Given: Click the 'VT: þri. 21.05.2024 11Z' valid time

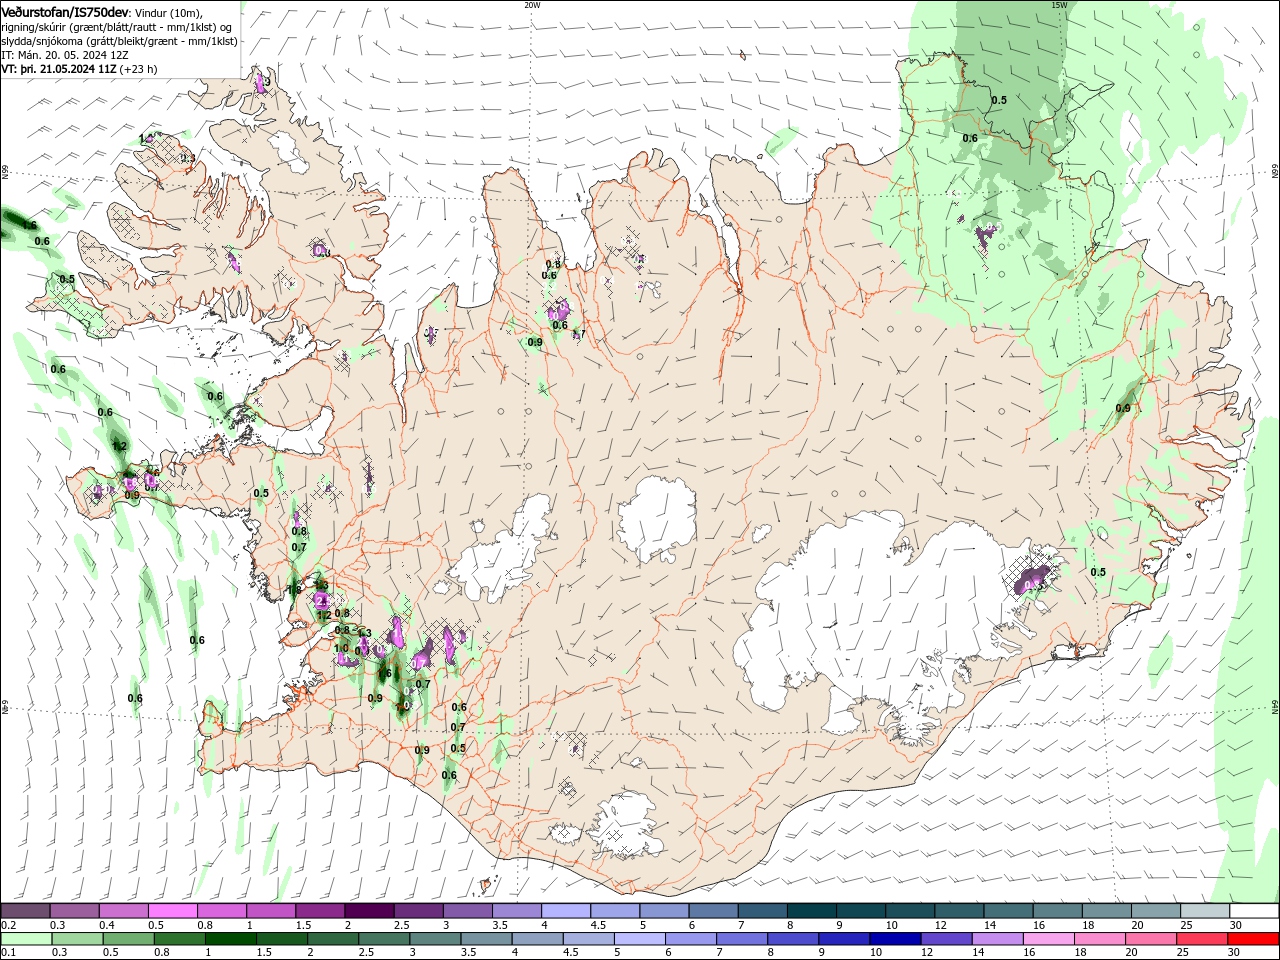Looking at the screenshot, I should (58, 69).
